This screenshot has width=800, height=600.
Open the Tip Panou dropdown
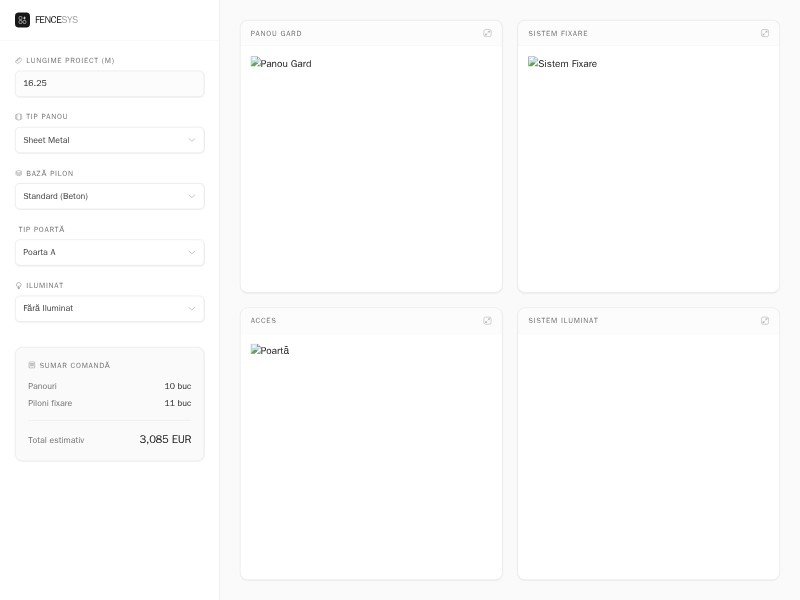tap(110, 140)
